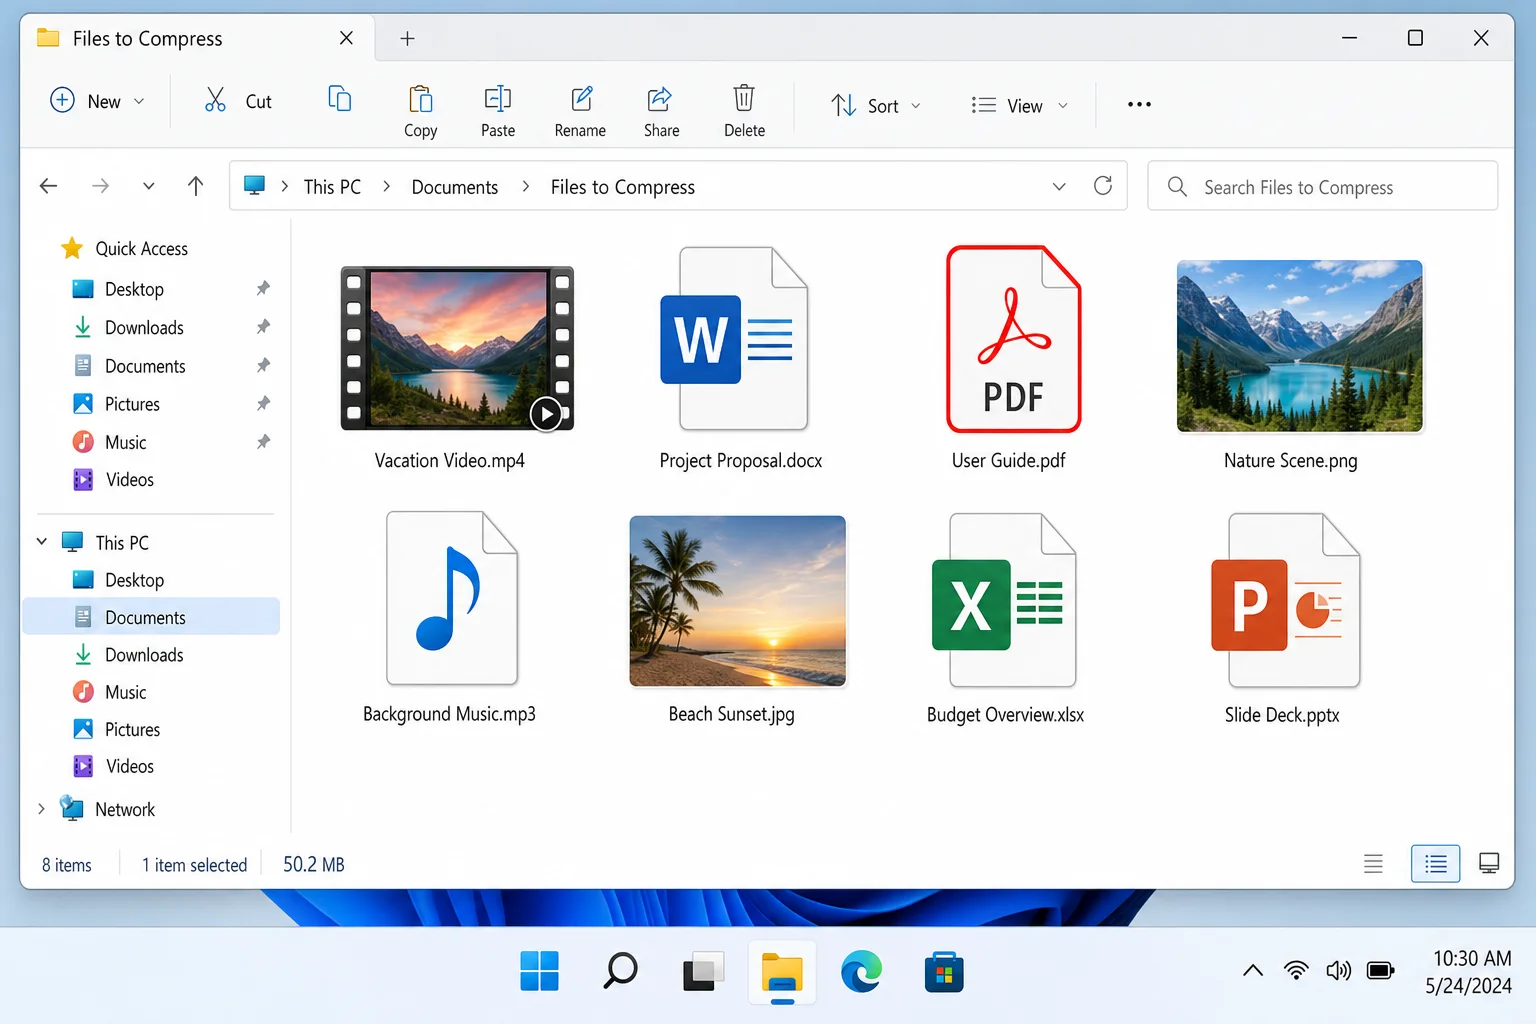
Task: Launch Microsoft Edge from taskbar
Action: (861, 971)
